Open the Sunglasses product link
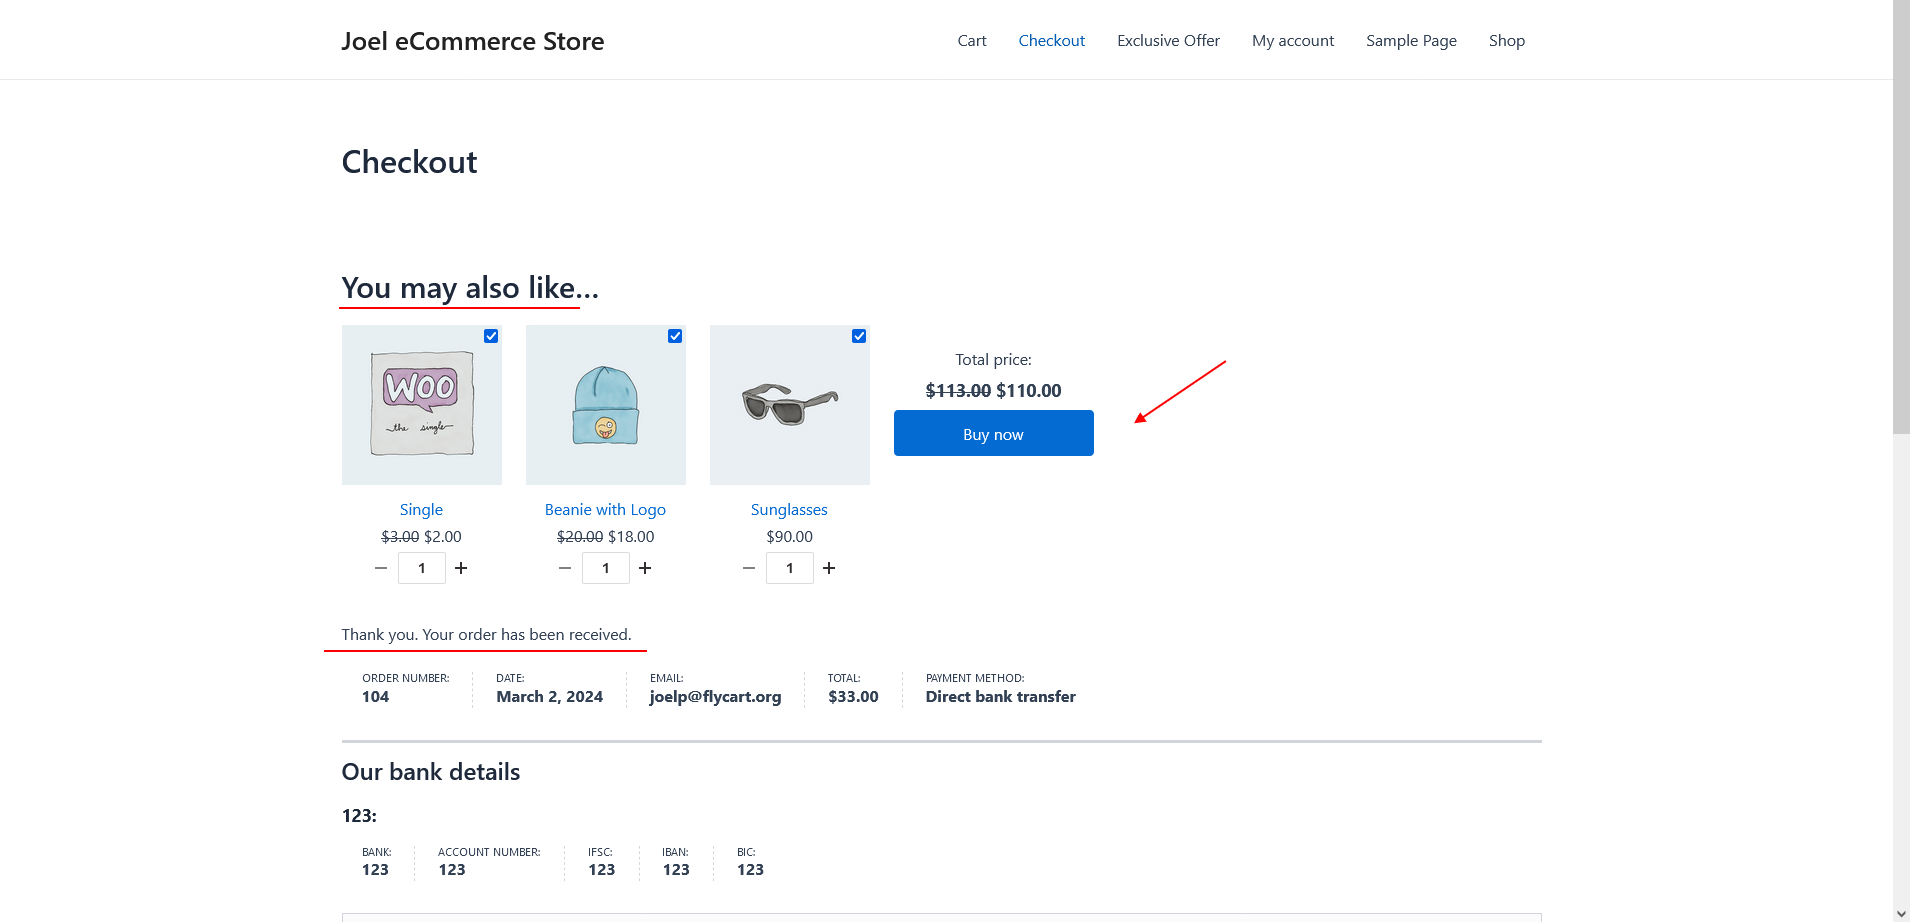 coord(789,510)
